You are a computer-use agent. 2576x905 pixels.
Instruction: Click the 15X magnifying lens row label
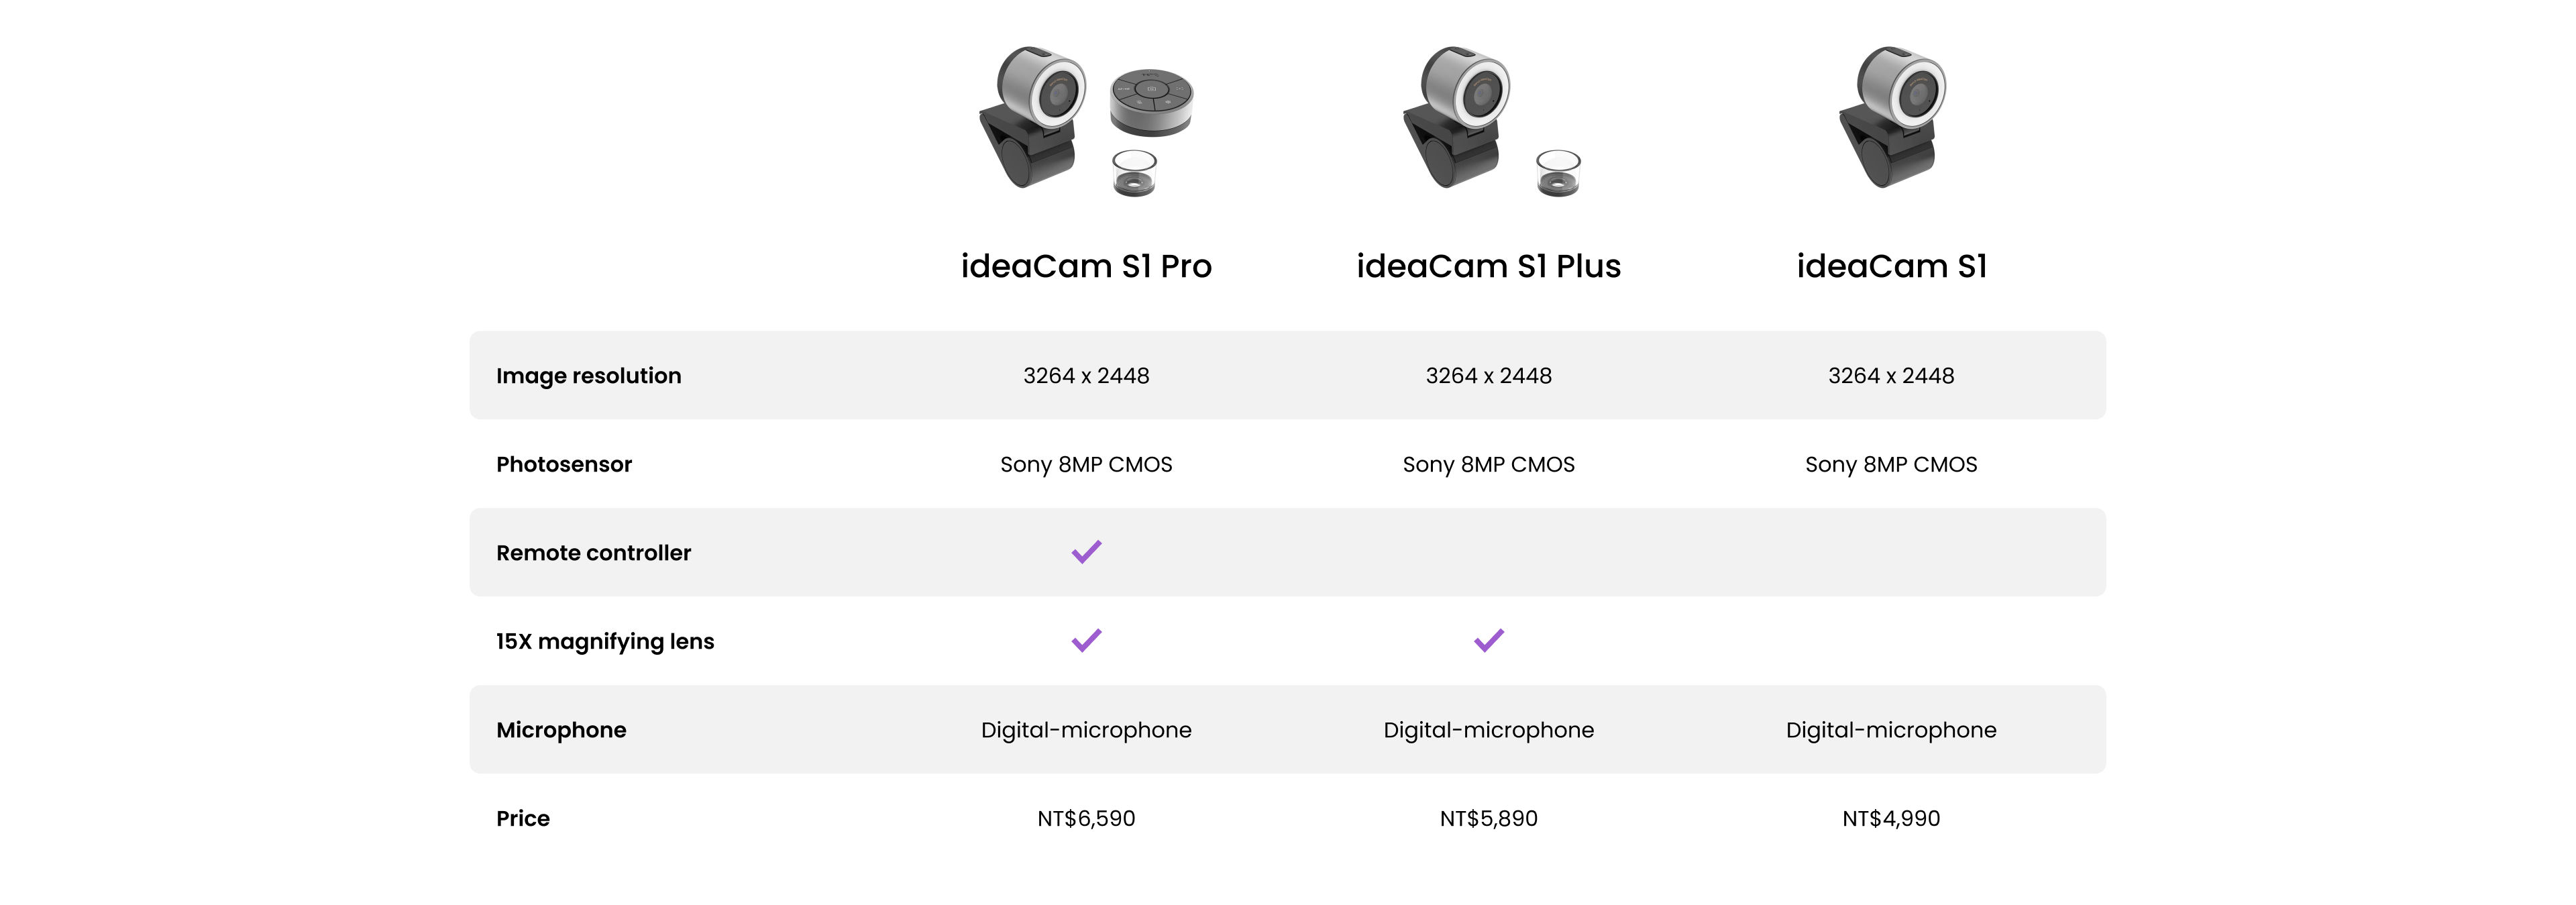(x=605, y=642)
